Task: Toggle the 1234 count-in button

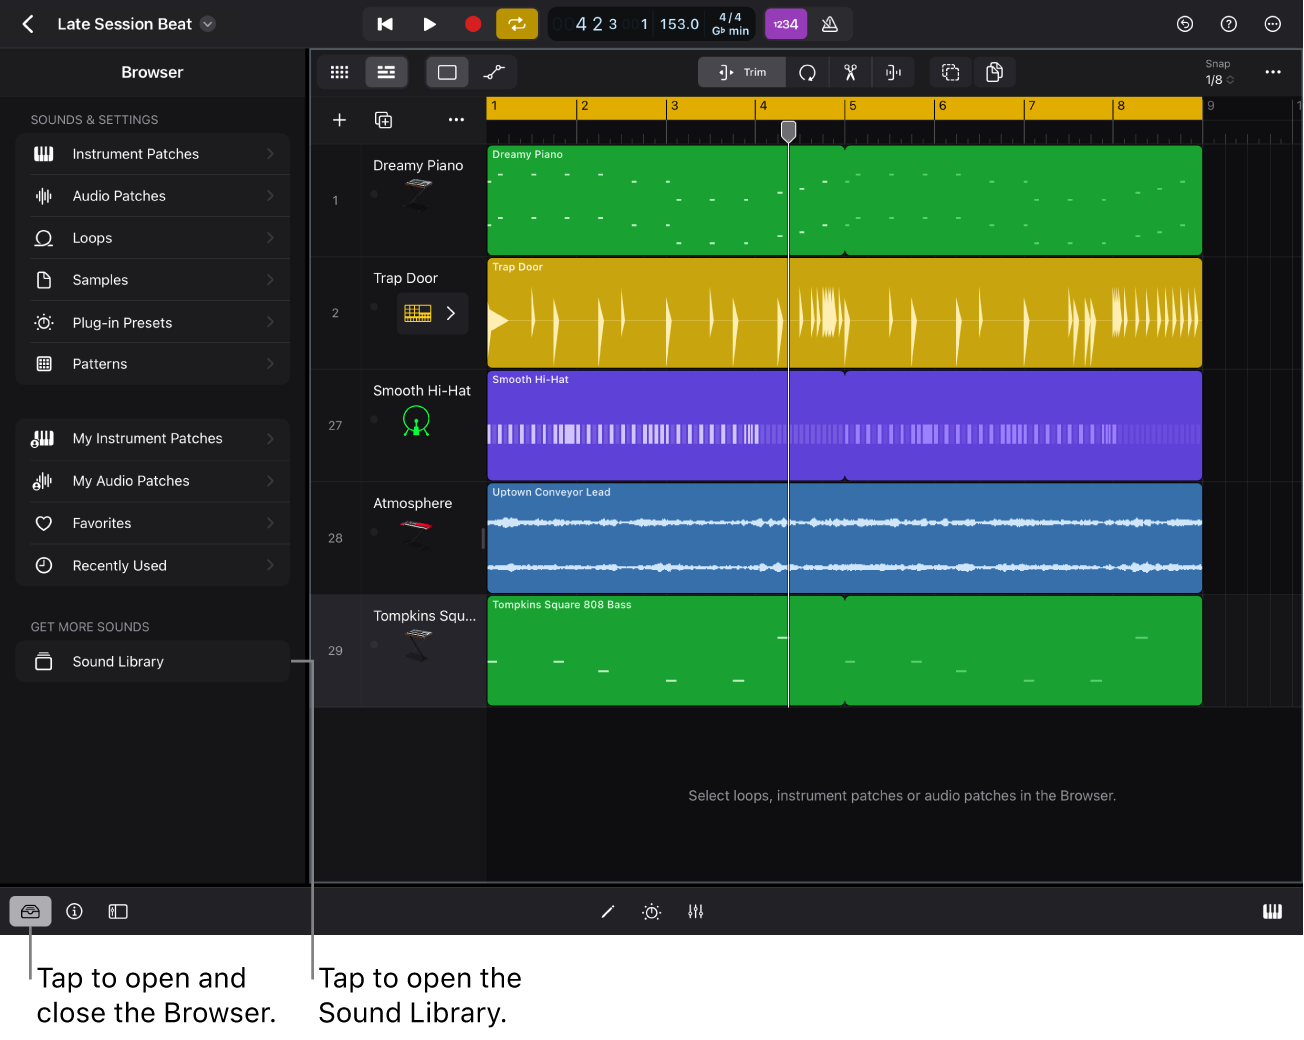Action: pyautogui.click(x=786, y=24)
